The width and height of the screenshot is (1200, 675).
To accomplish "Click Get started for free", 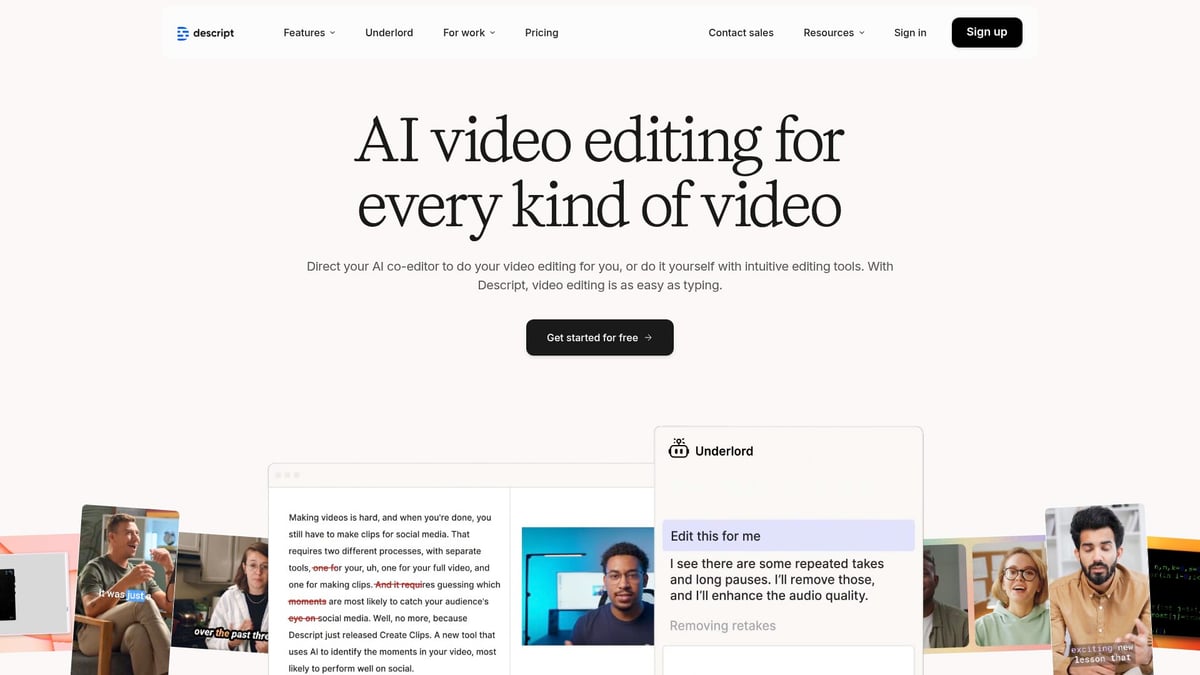I will tap(599, 337).
